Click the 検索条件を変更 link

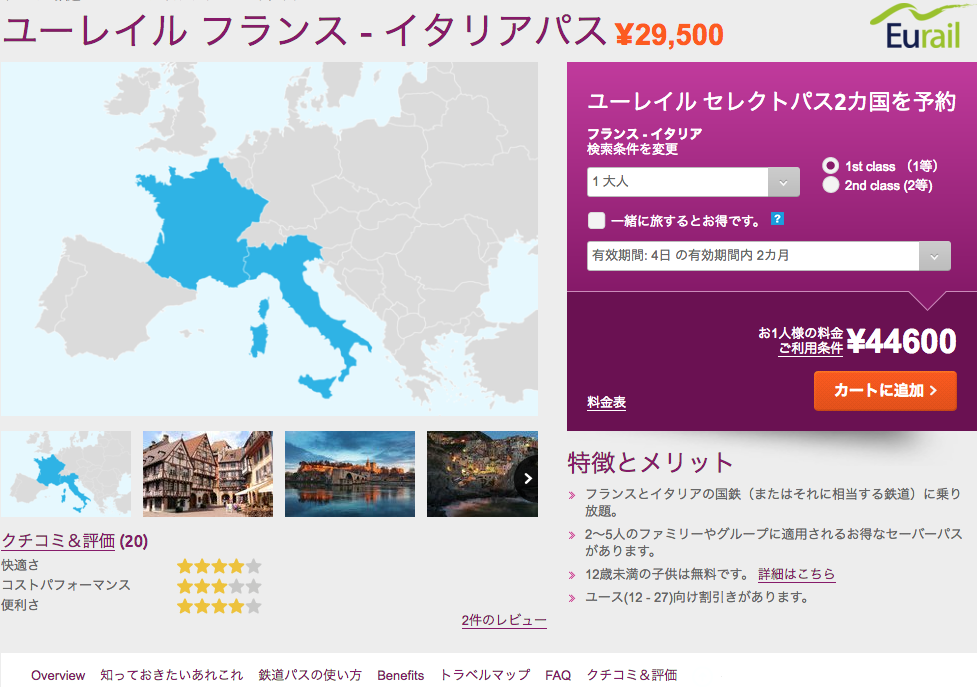(x=632, y=149)
